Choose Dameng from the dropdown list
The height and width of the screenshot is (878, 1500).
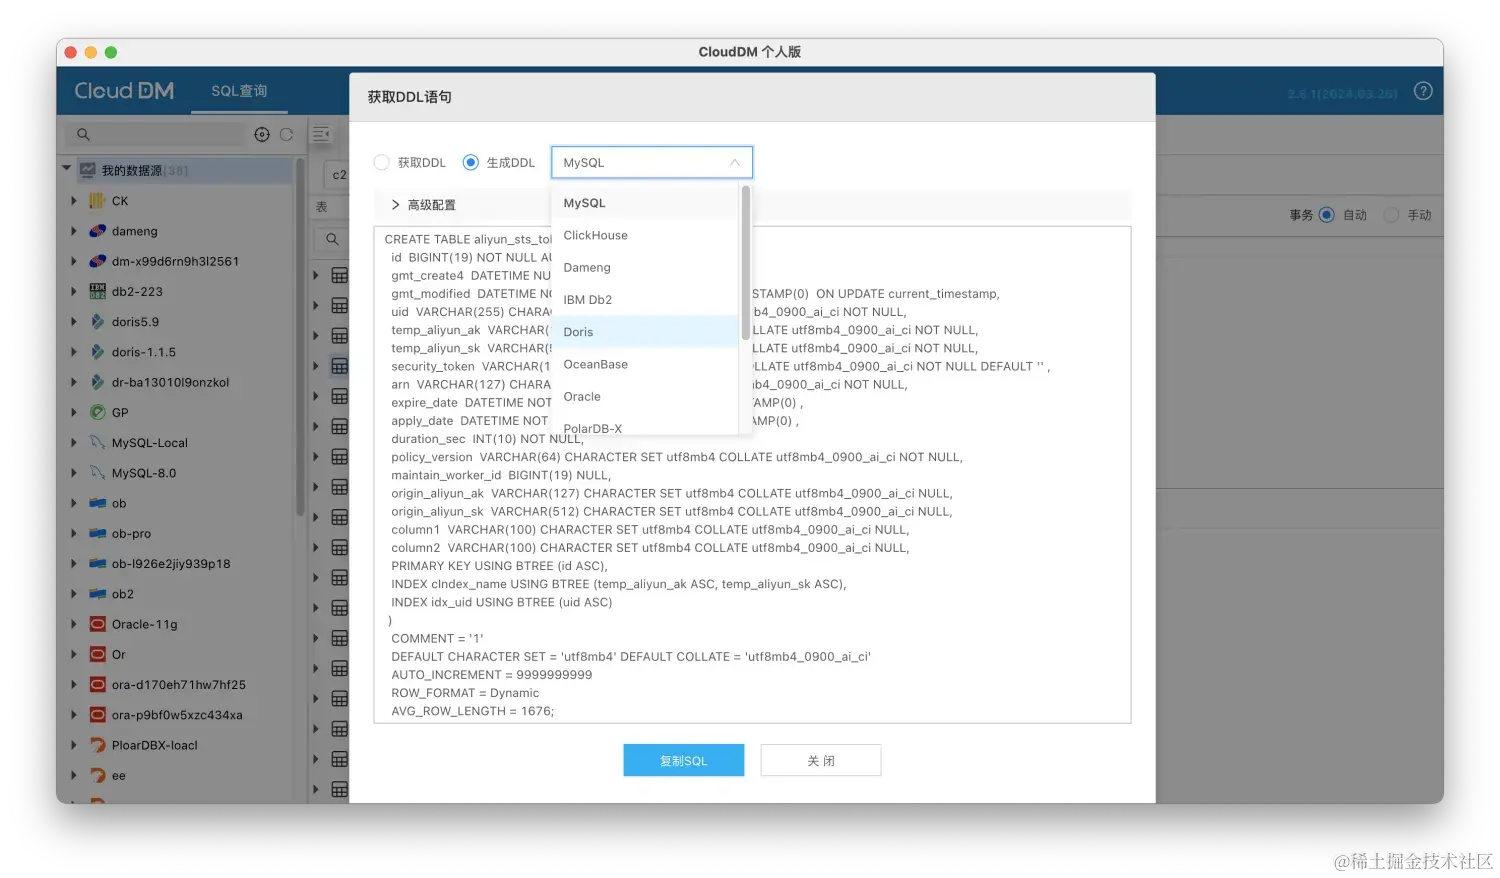click(645, 267)
